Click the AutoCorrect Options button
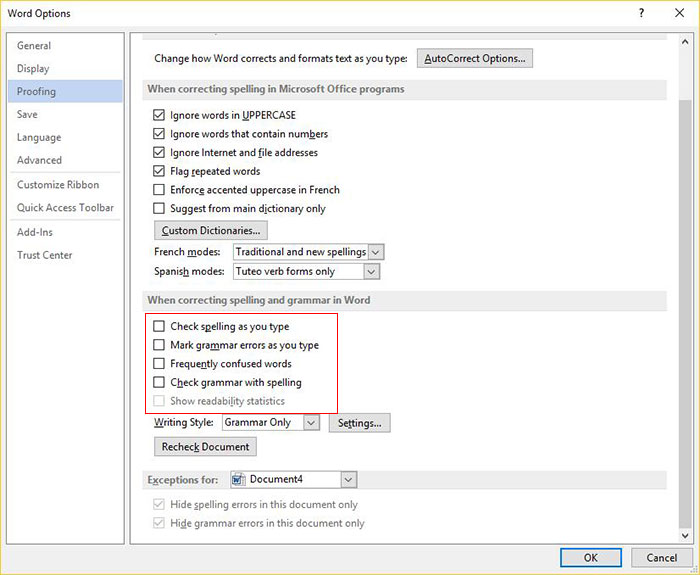The image size is (700, 575). tap(475, 58)
